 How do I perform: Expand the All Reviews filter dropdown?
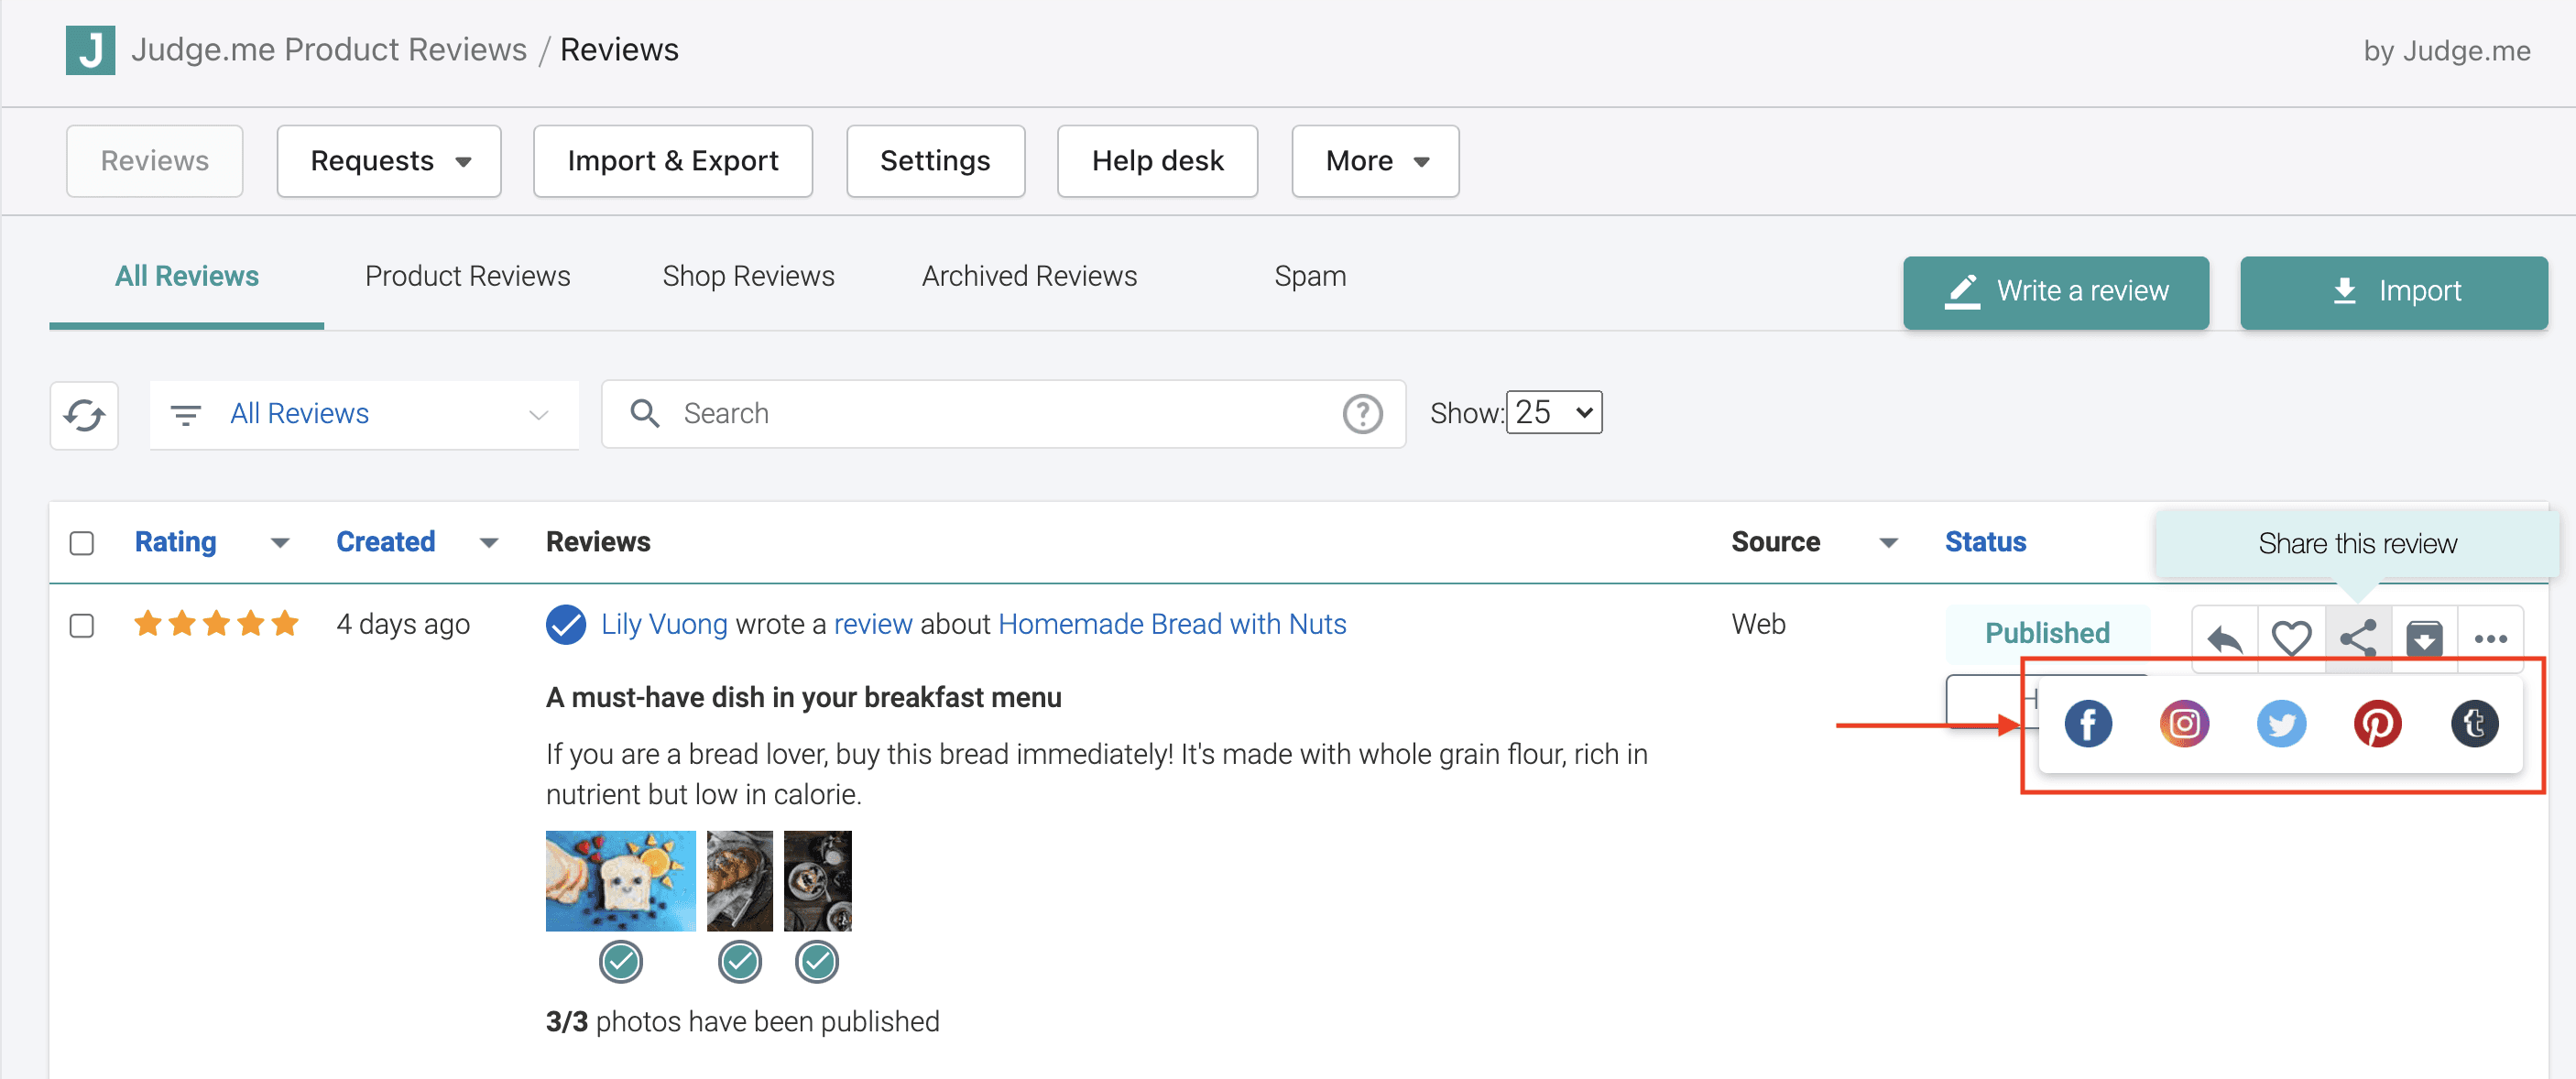click(364, 414)
